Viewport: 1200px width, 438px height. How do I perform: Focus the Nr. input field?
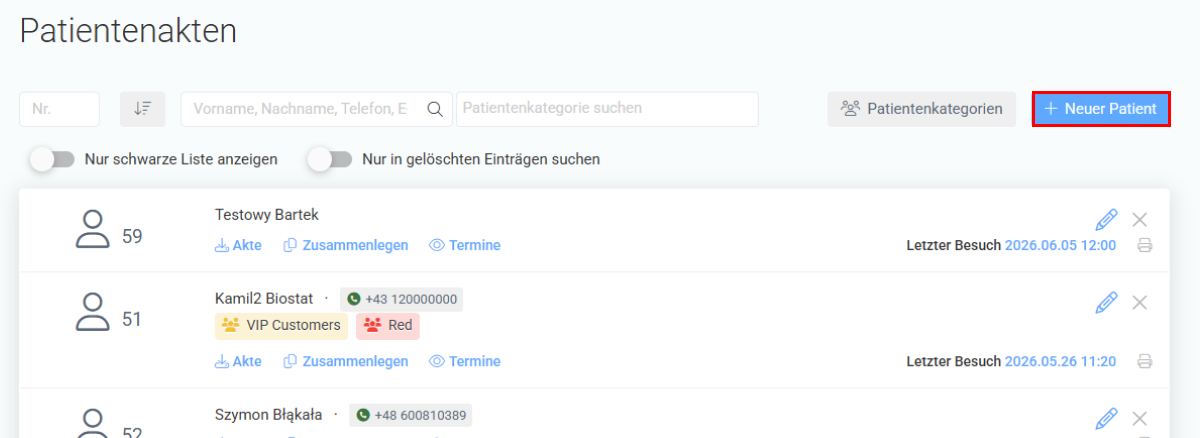coord(59,109)
